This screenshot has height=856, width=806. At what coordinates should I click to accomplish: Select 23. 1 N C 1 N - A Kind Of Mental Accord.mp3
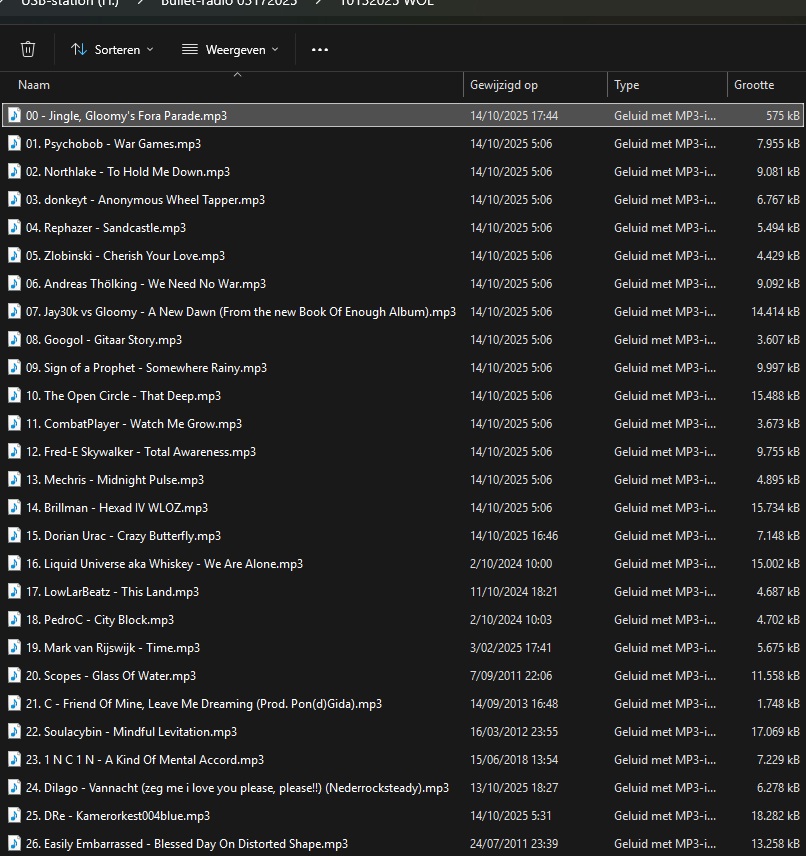[x=145, y=760]
